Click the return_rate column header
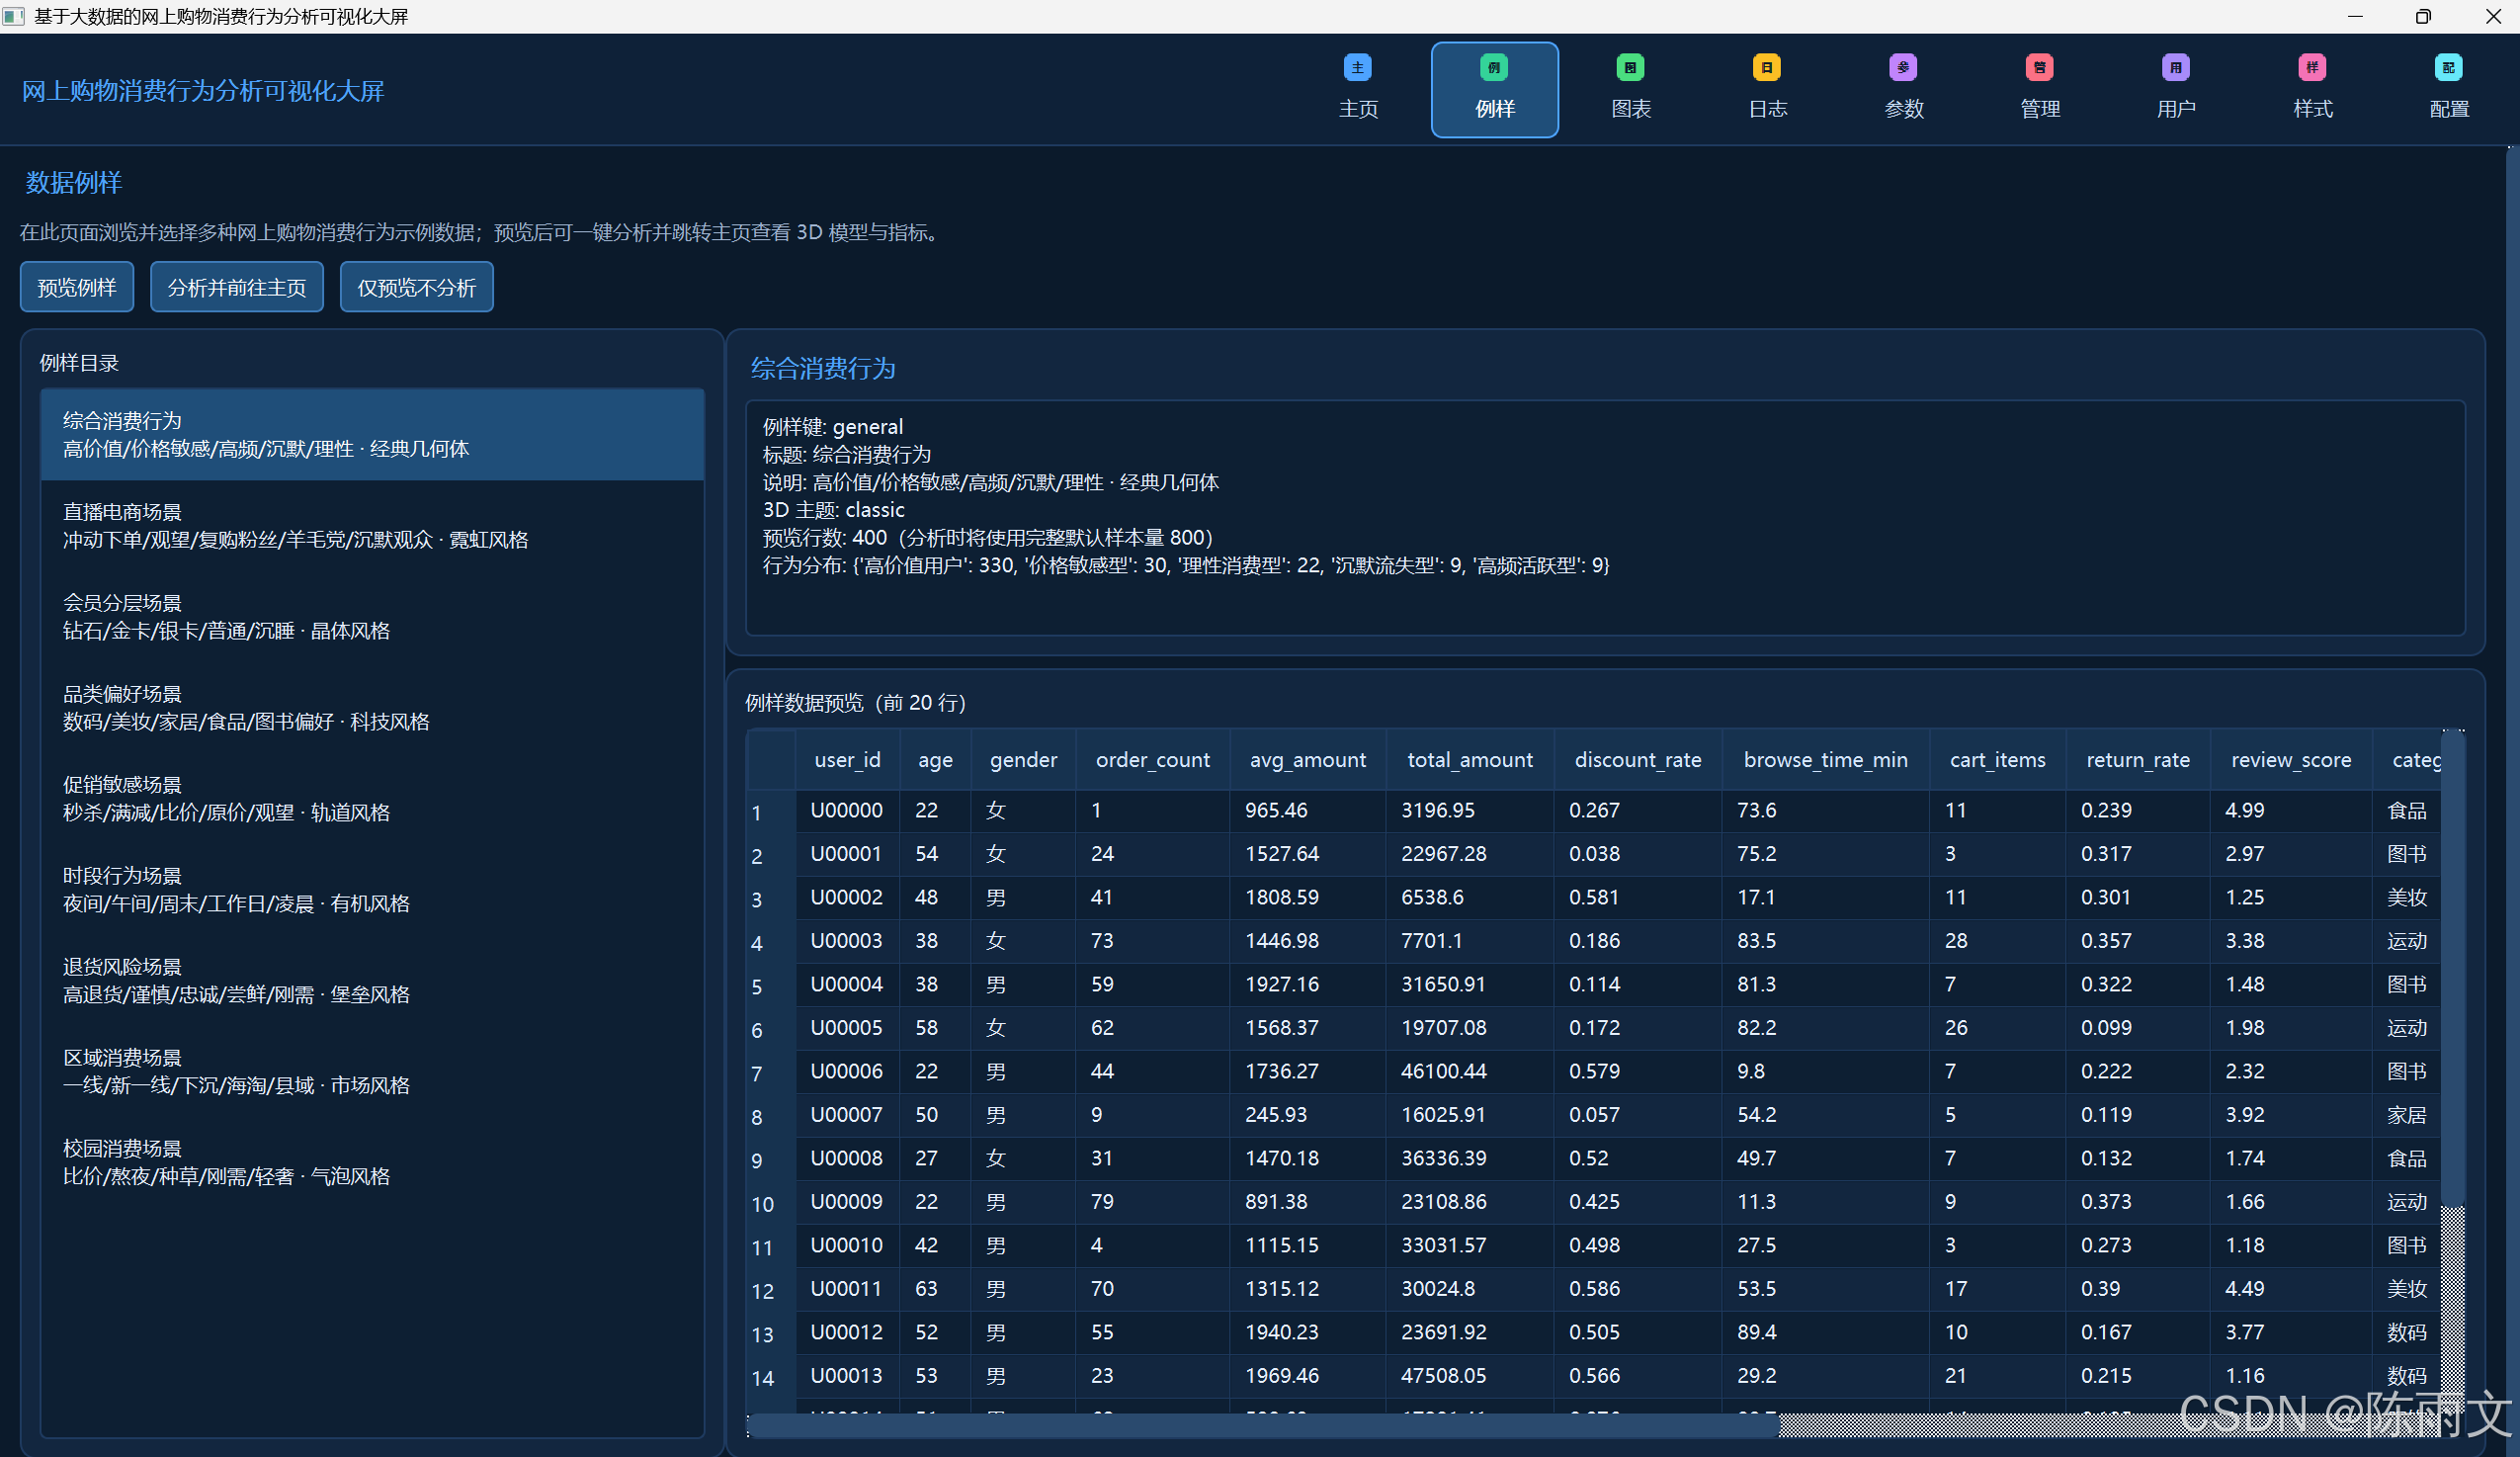 pos(2138,760)
